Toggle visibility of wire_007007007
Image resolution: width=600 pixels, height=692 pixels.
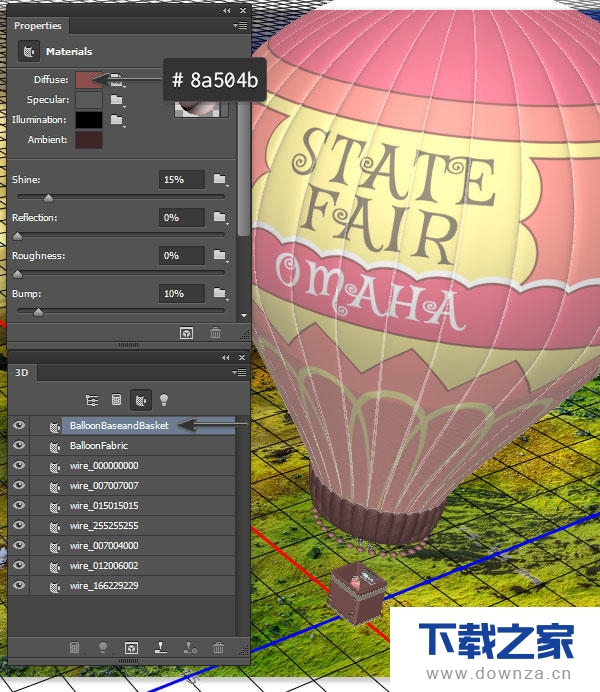click(19, 485)
